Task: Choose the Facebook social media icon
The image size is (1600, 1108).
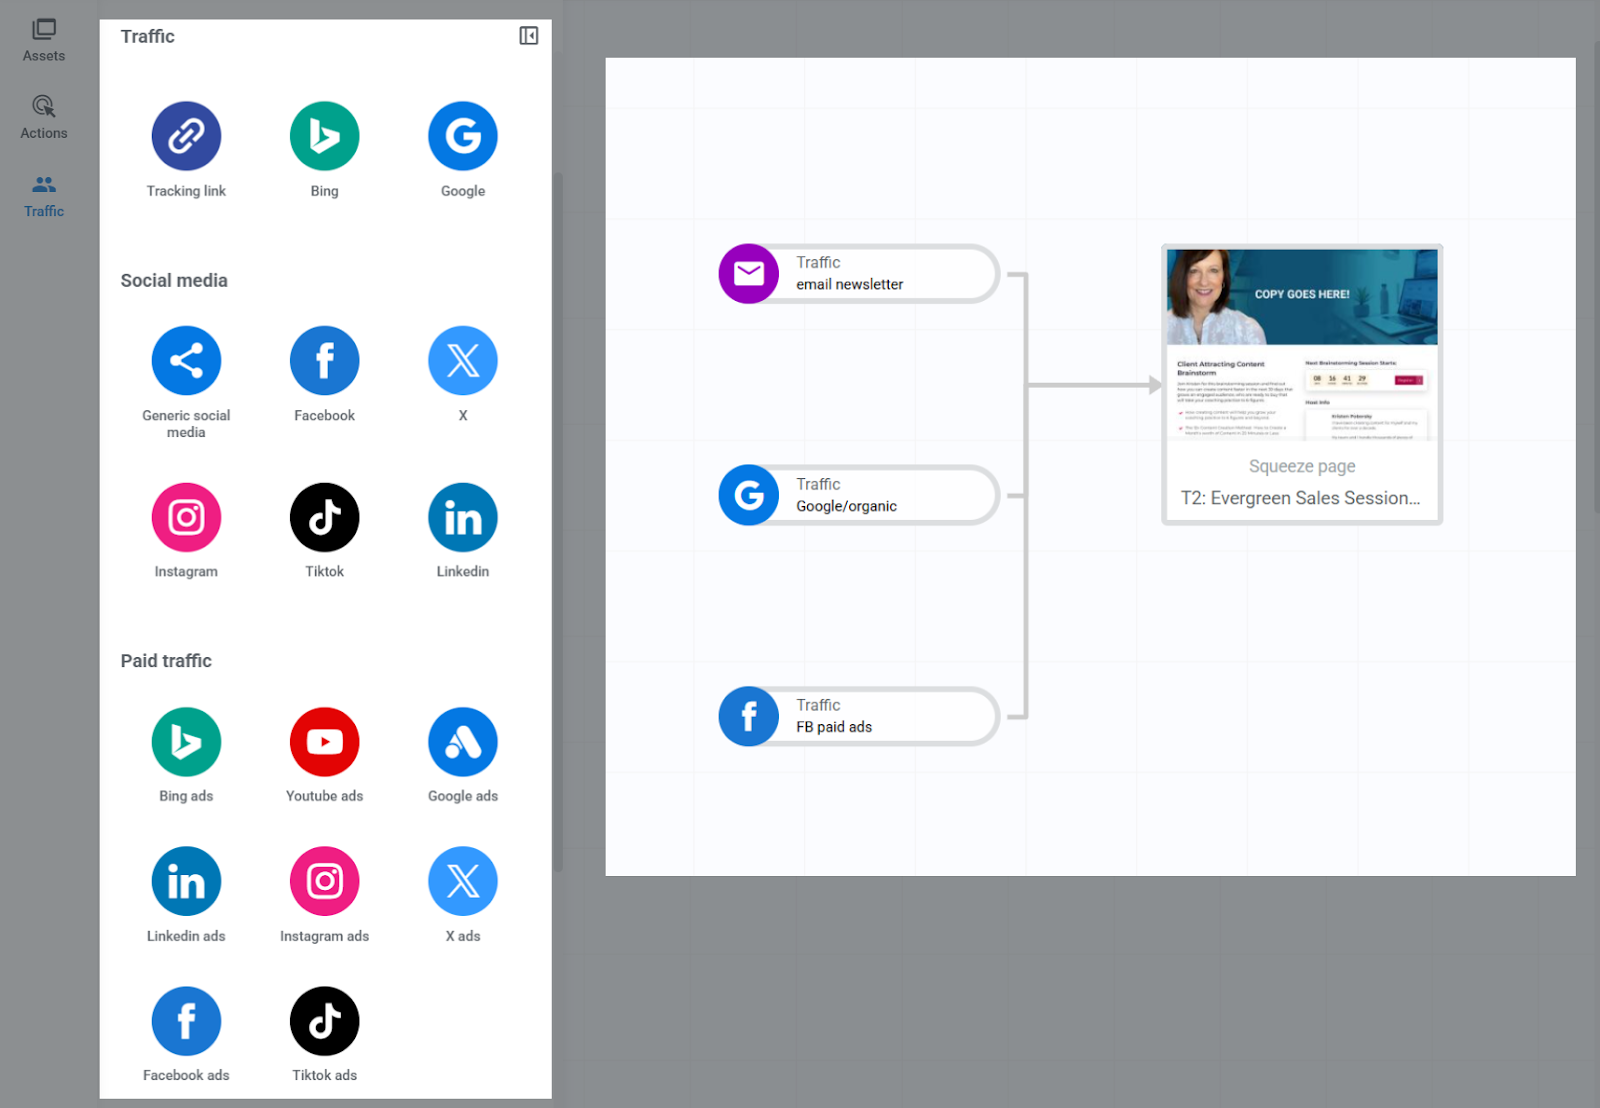Action: point(324,360)
